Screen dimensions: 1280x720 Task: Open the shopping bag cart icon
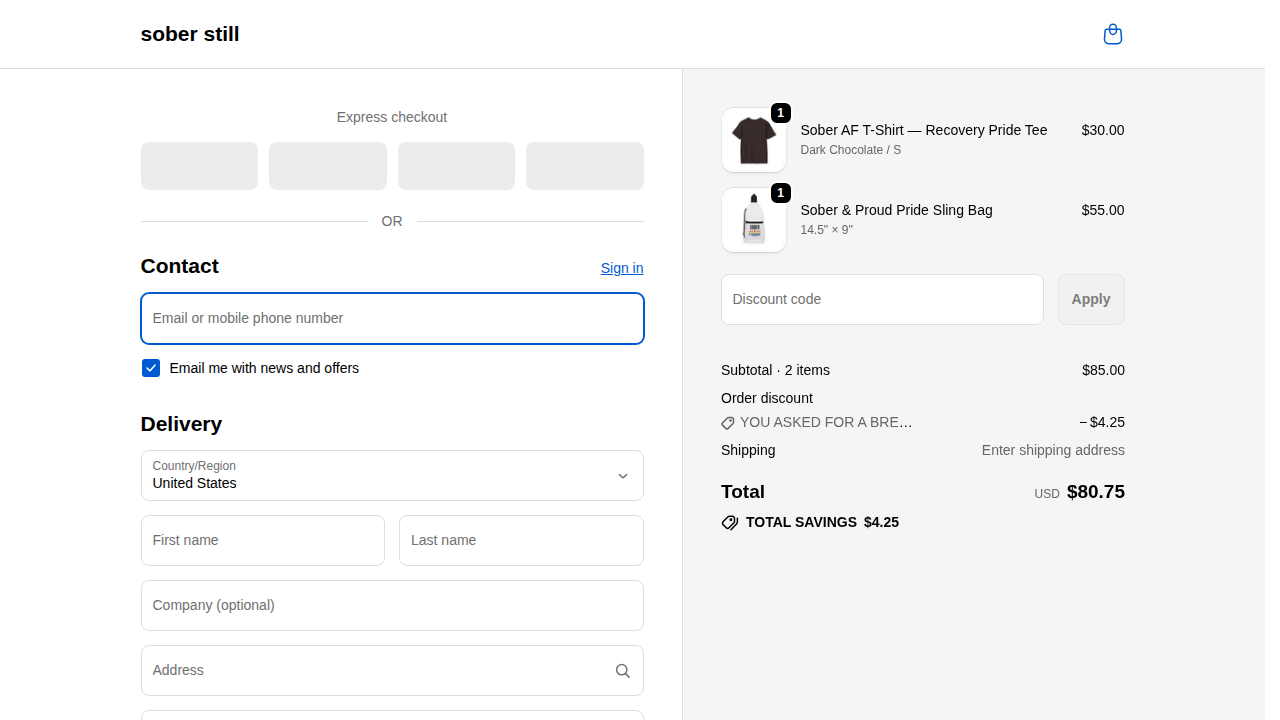(x=1113, y=35)
